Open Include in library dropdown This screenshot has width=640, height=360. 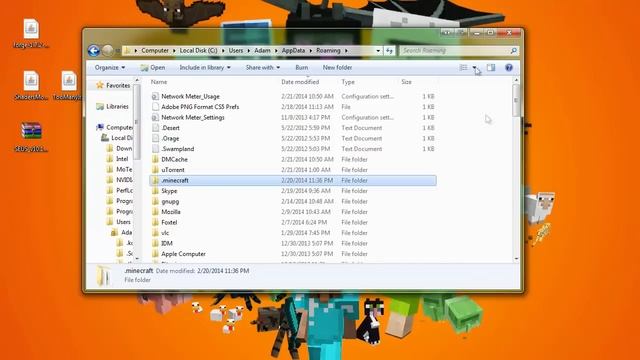(205, 68)
